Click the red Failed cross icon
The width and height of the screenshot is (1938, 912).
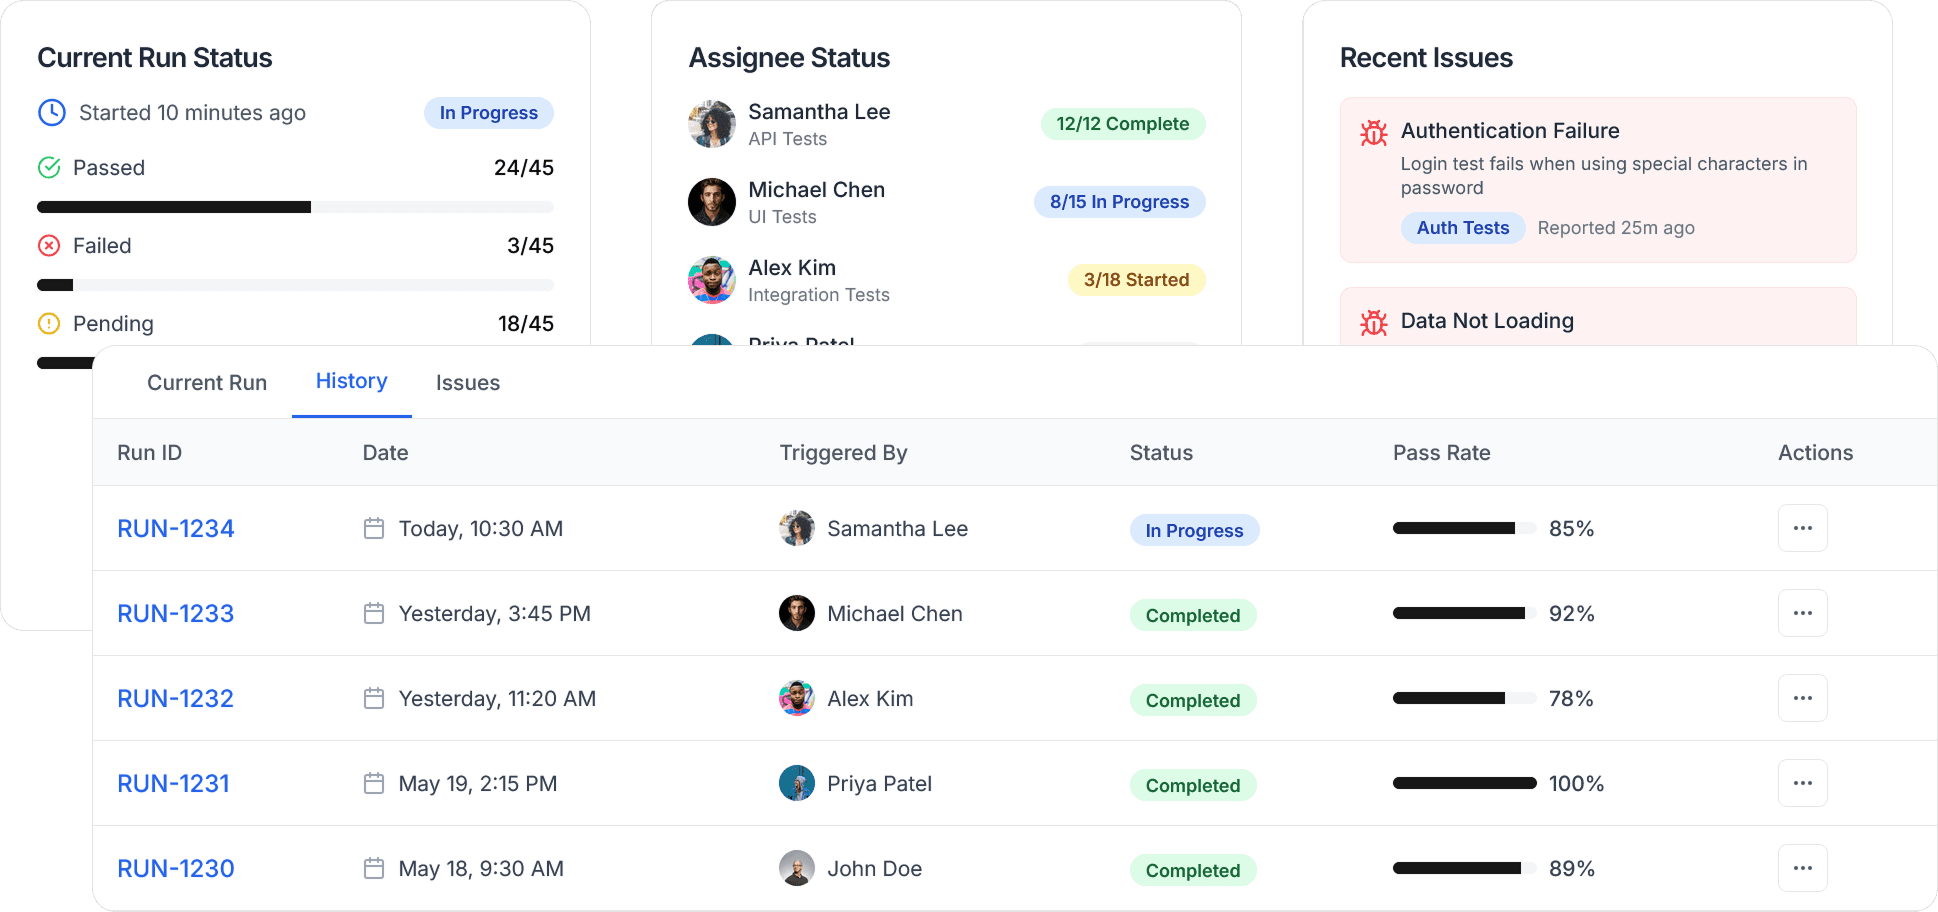click(x=50, y=245)
